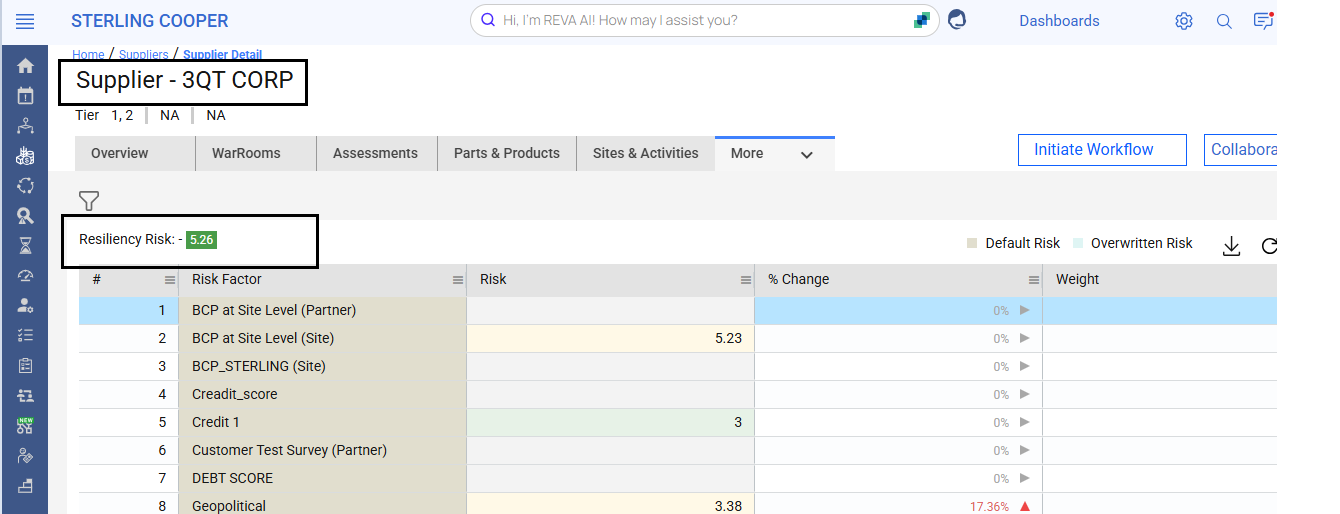Viewport: 1340px width, 514px height.
Task: Expand % change arrow for DEBT SCORE row
Action: coord(1024,478)
